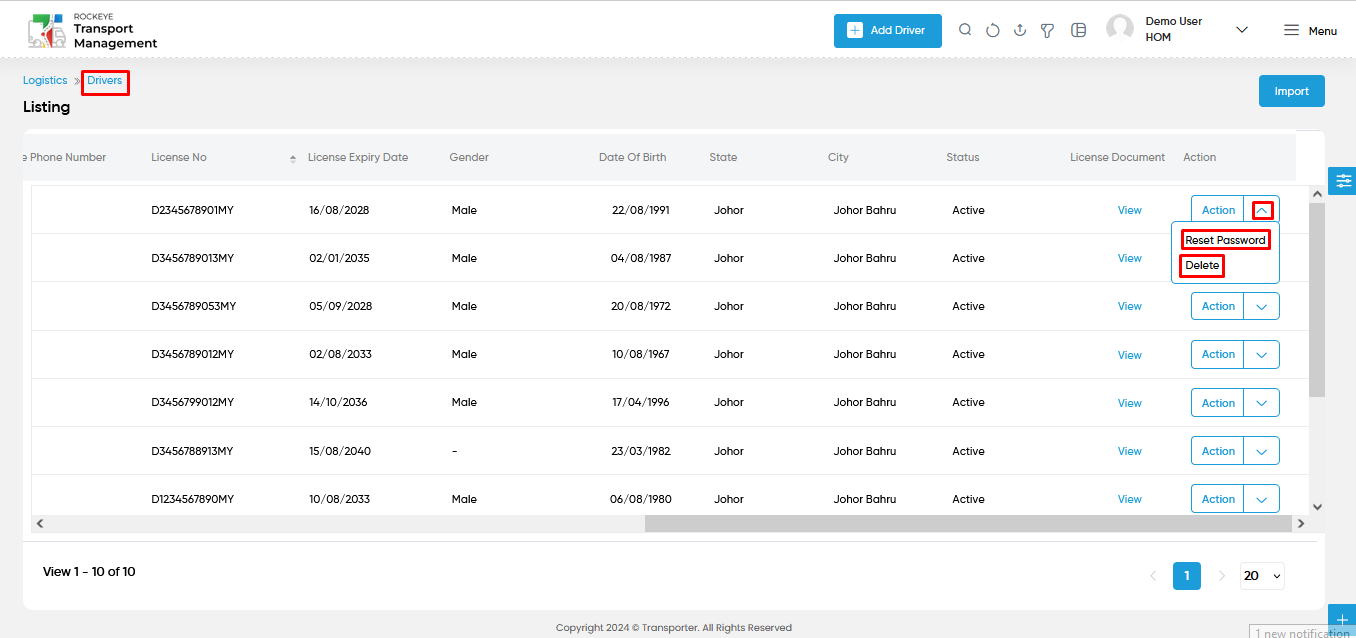The width and height of the screenshot is (1356, 638).
Task: Click Action button for D3456788913MY row
Action: click(x=1218, y=451)
